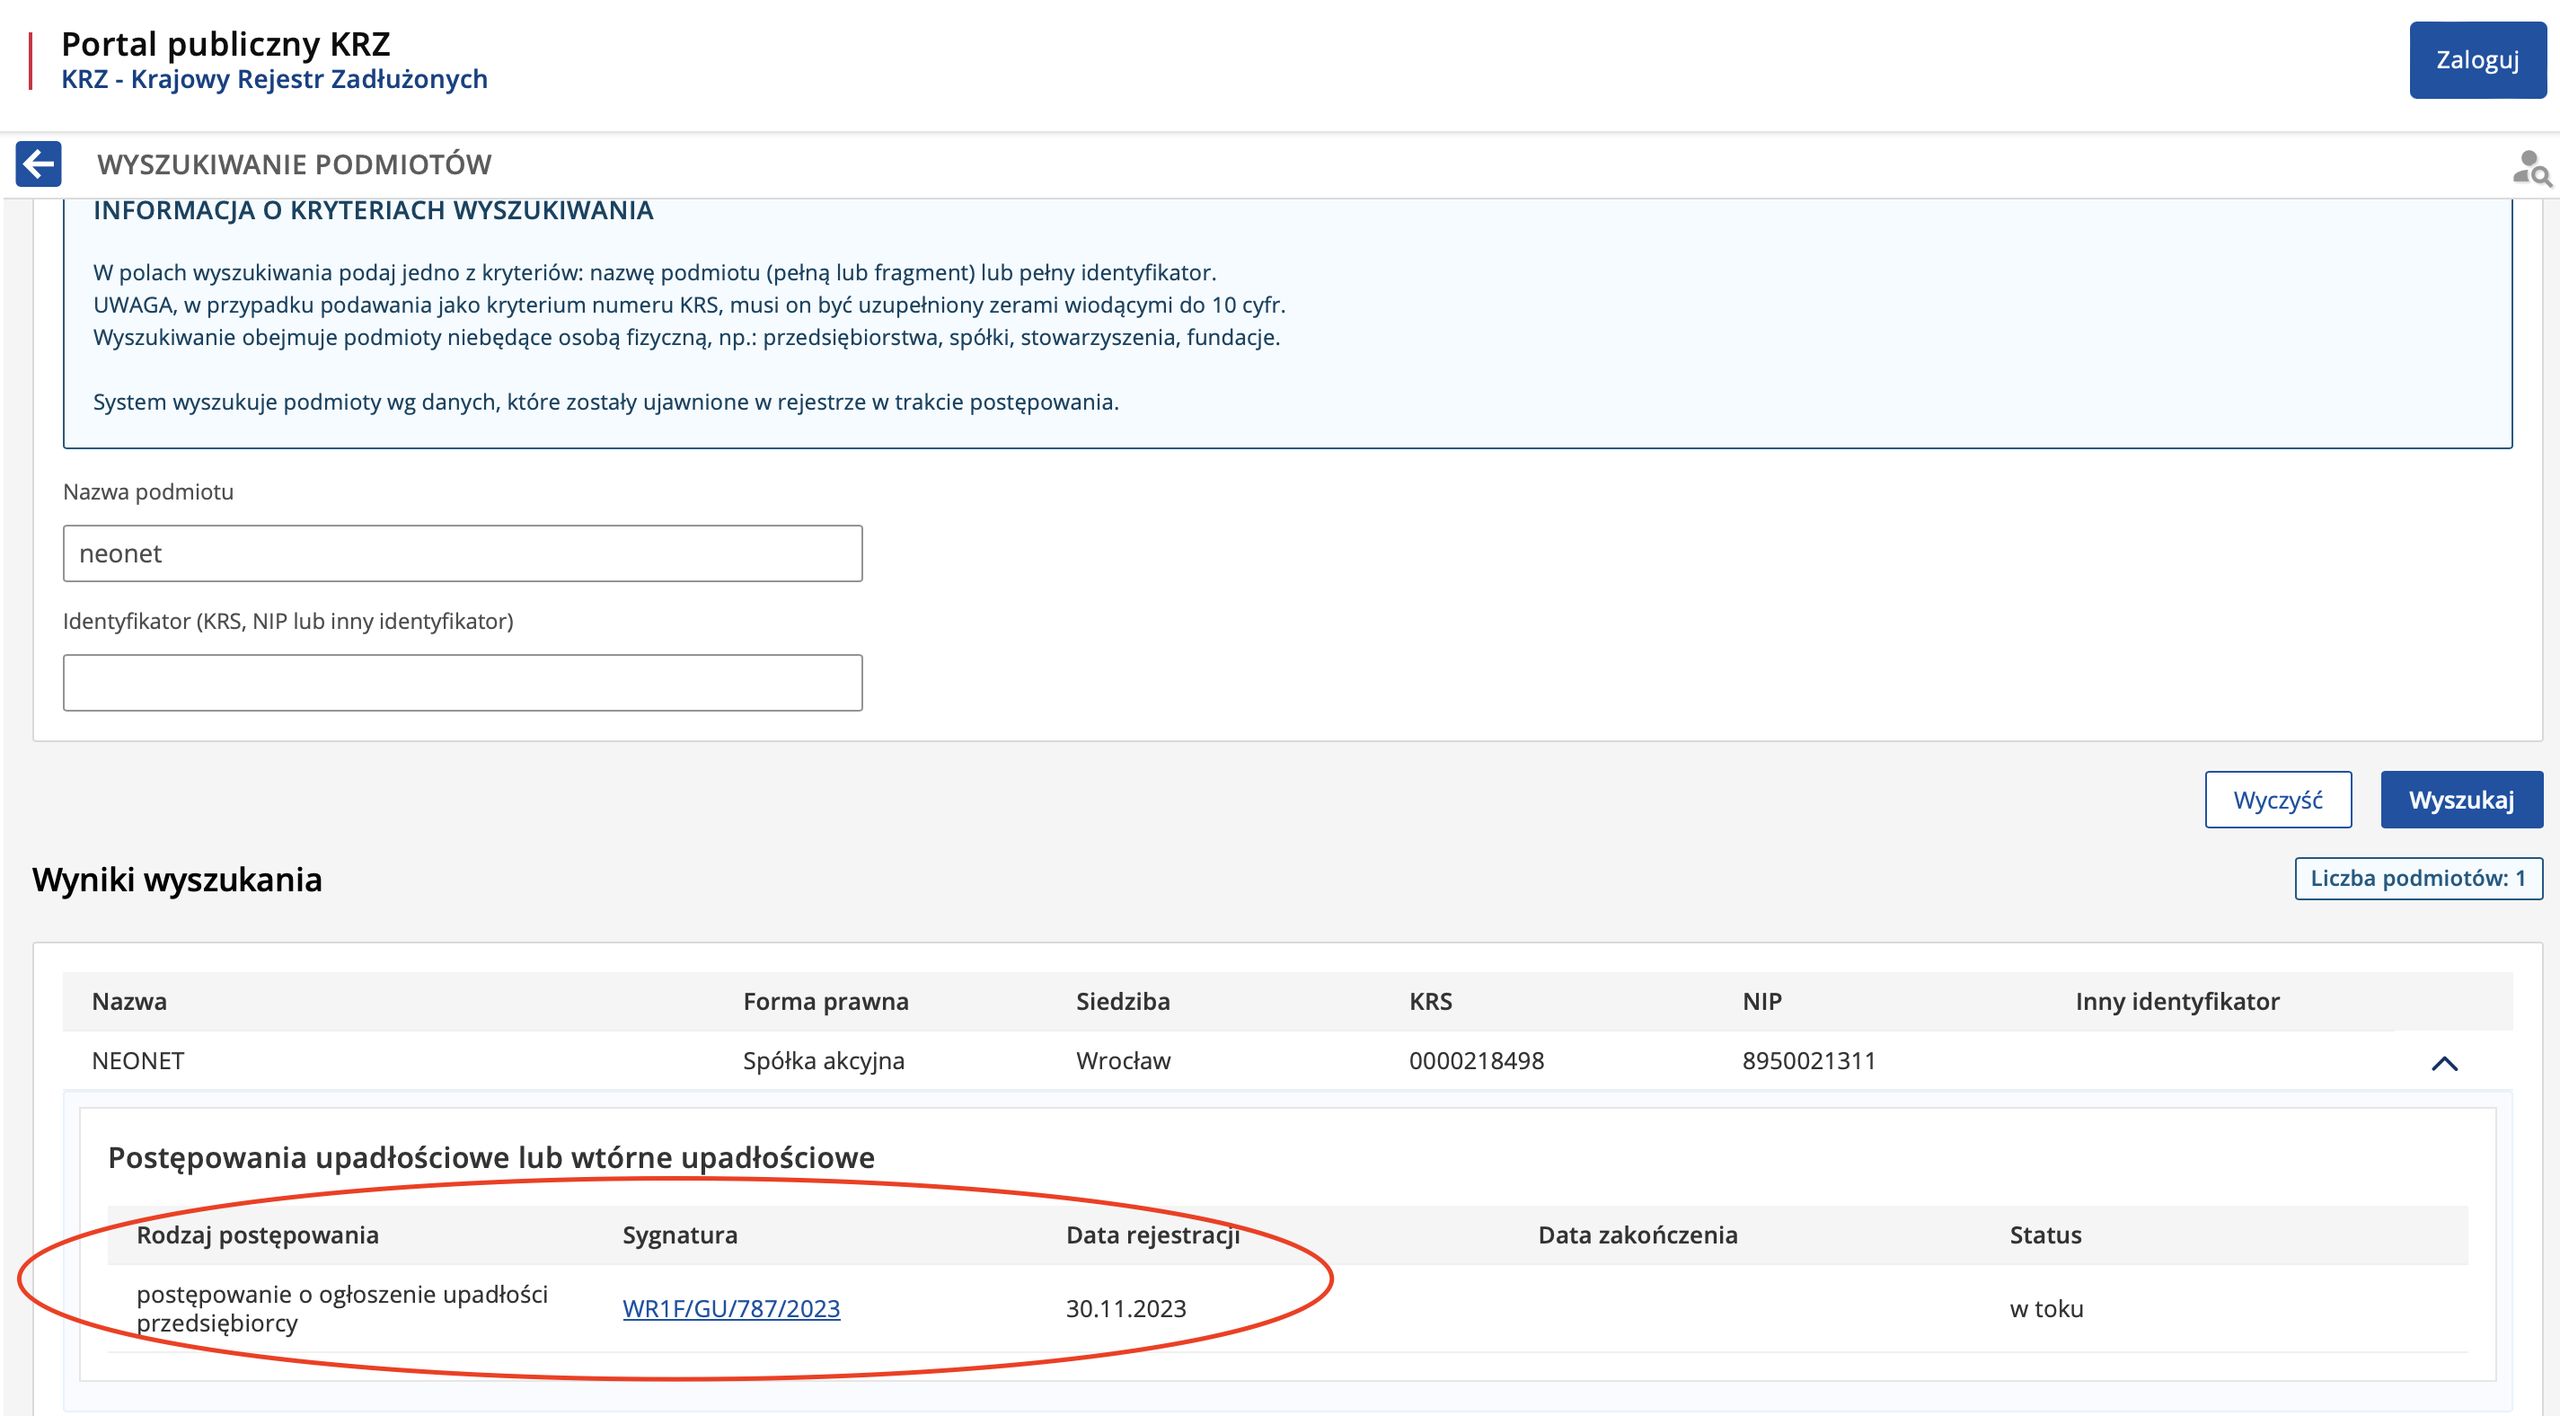Click the Nazwa column header
Viewport: 2560px width, 1416px height.
129,1001
